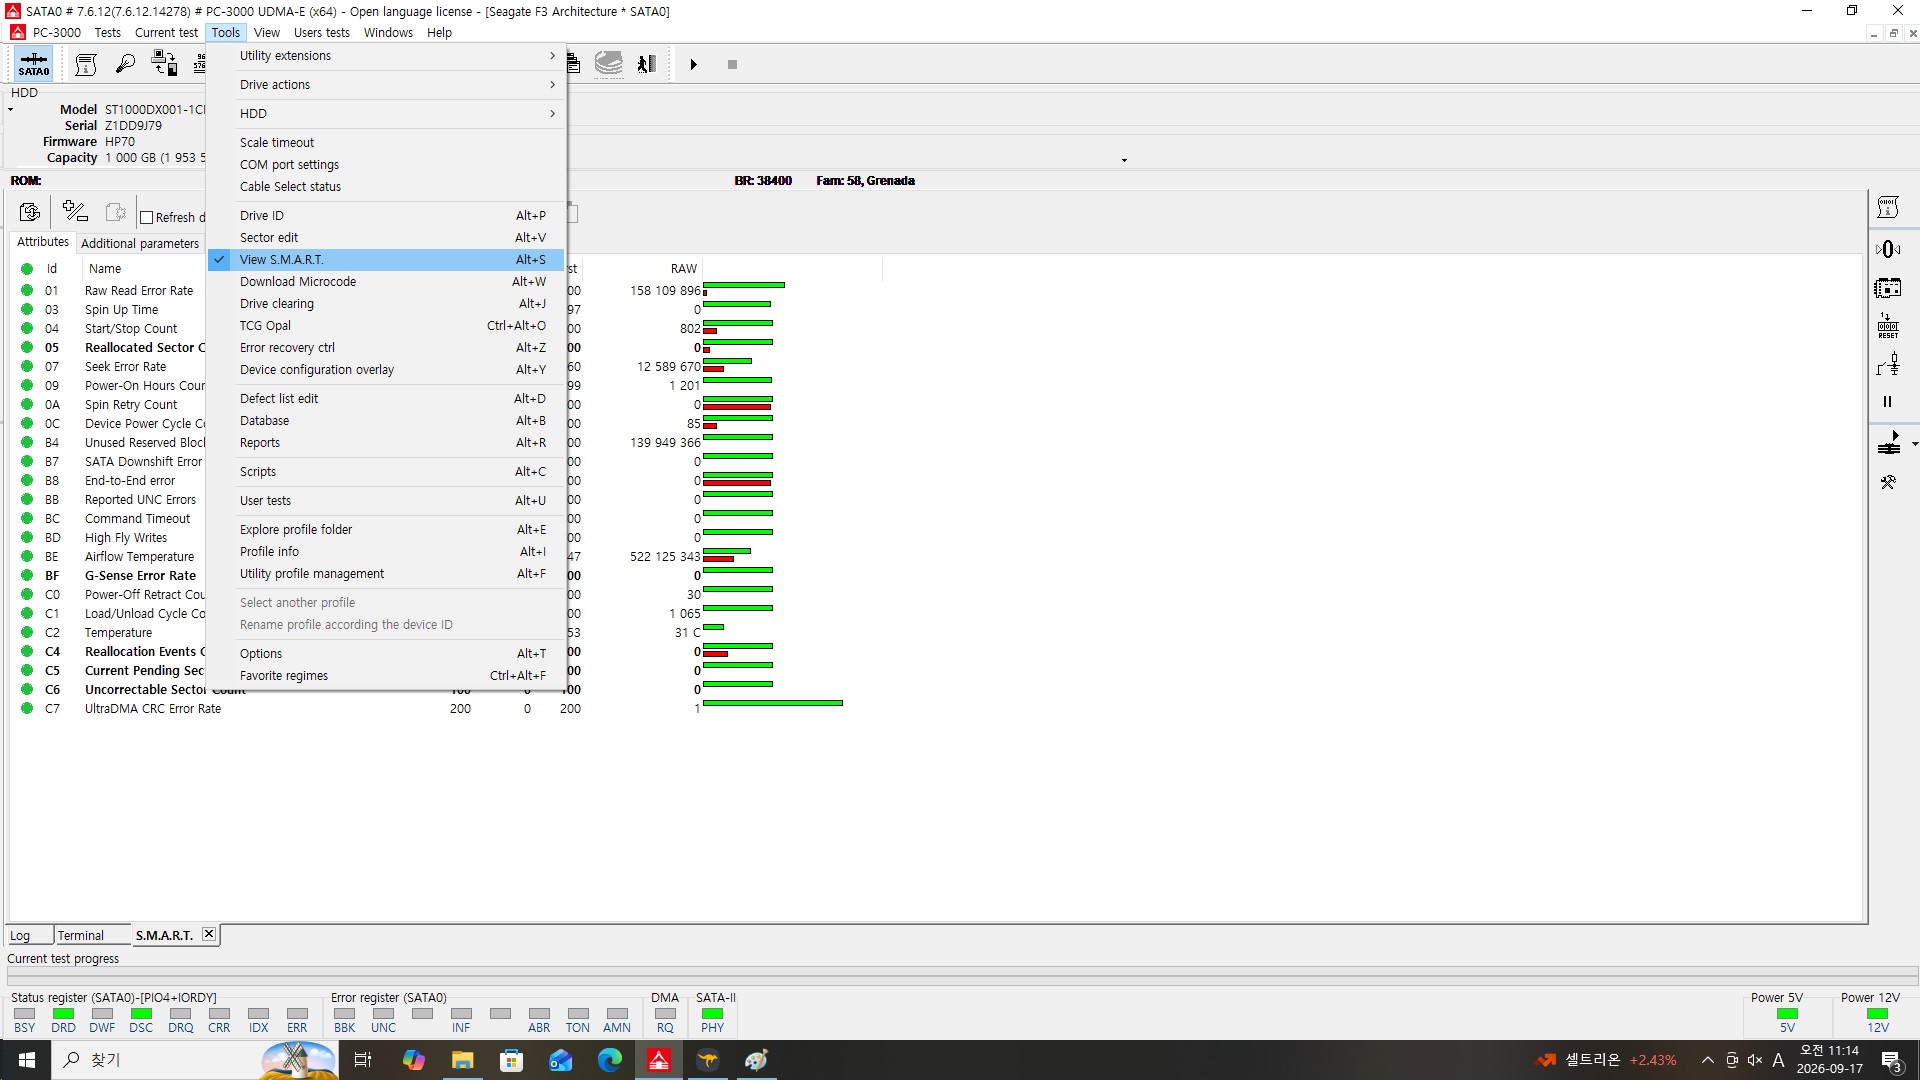Open Microsoft Edge from taskbar
The image size is (1920, 1080).
(x=609, y=1060)
